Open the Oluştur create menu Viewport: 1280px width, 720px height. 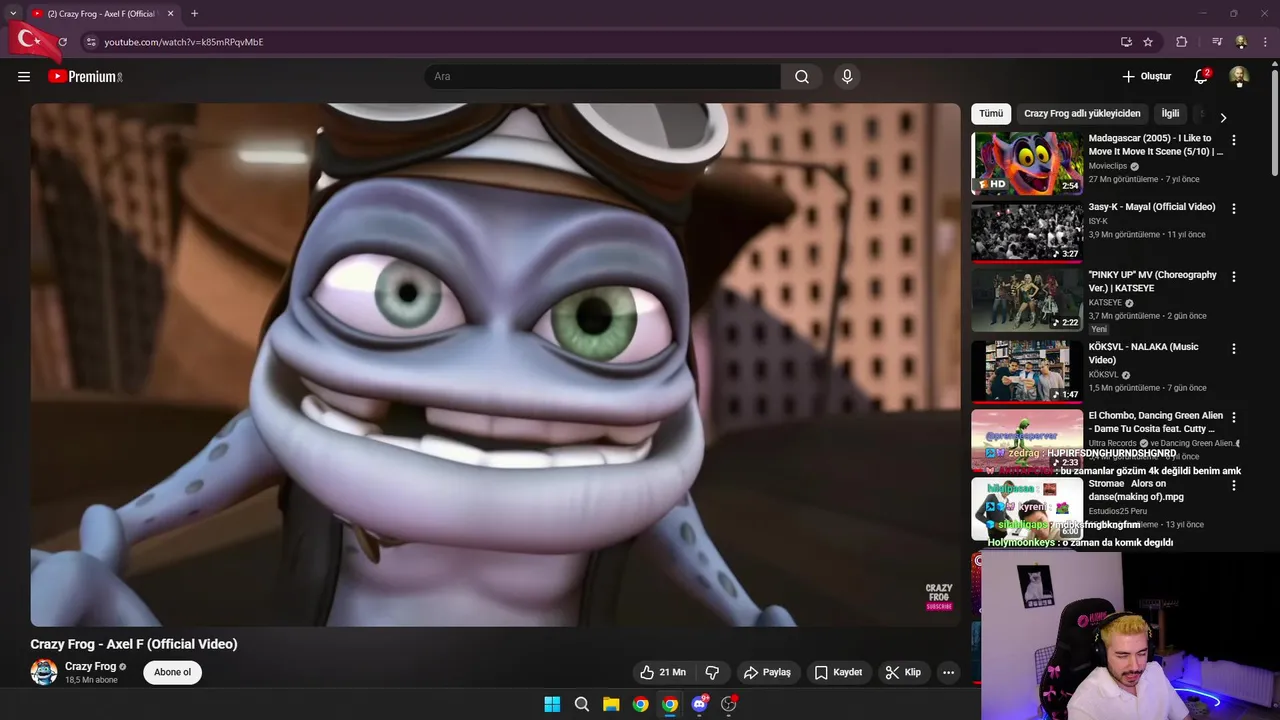(1146, 77)
